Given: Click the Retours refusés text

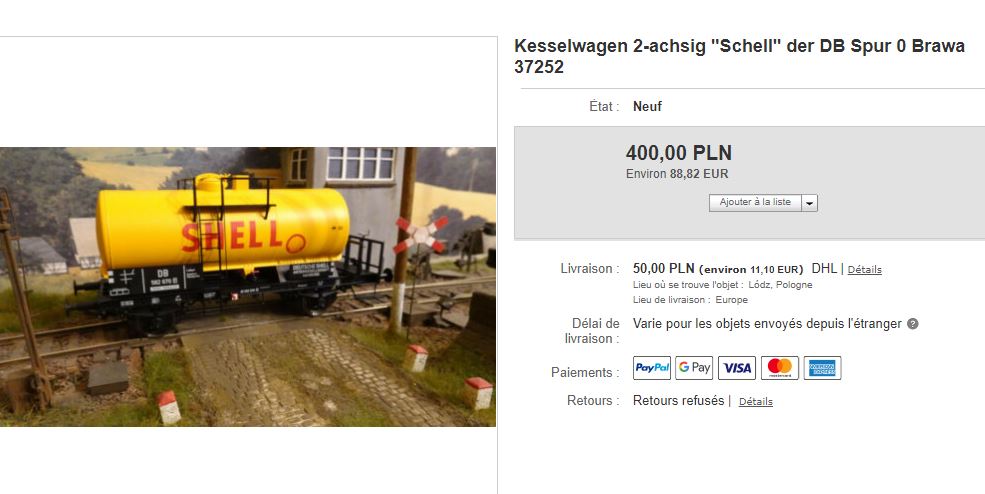Looking at the screenshot, I should click(x=678, y=400).
